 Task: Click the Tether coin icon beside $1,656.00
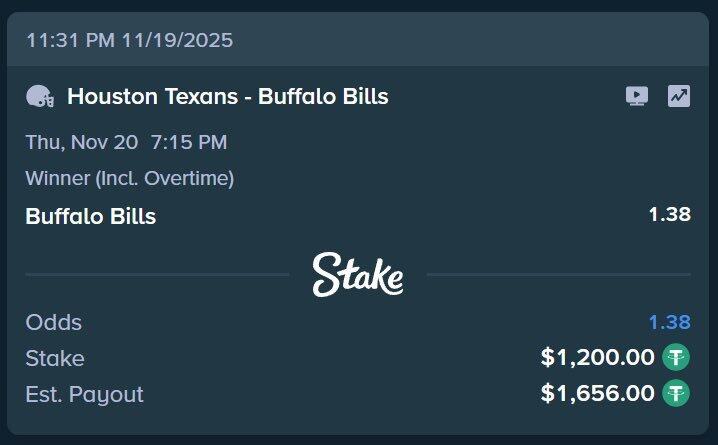[678, 393]
